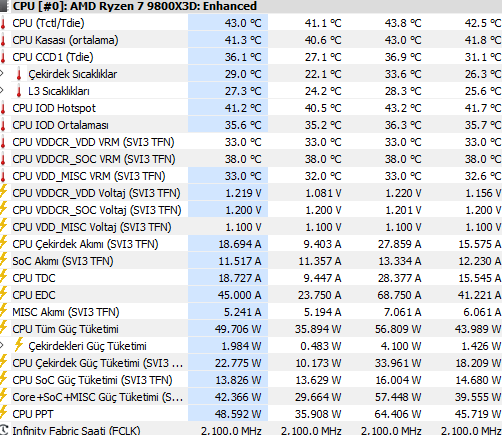
Task: Click thermometer icon beside CPU (Tctl/Tdie)
Action: pos(3,23)
